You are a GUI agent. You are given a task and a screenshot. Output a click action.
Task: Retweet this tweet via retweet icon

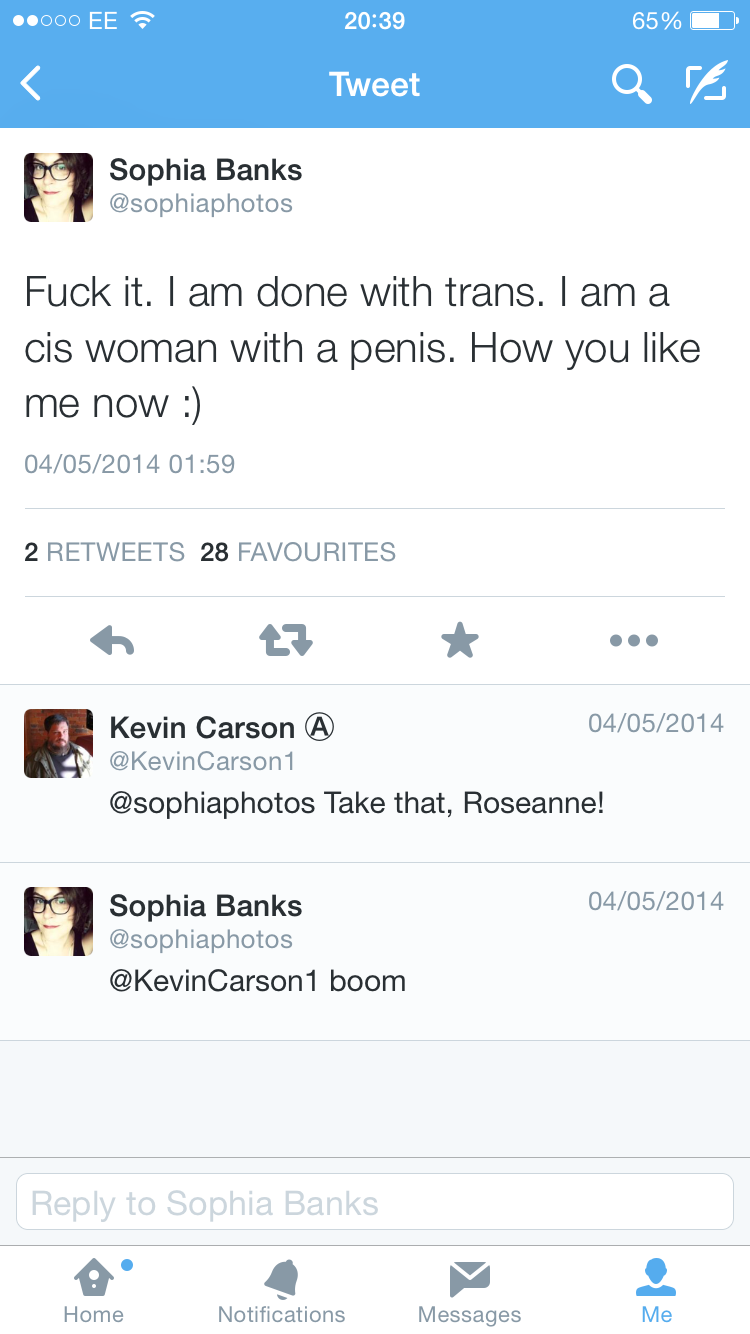point(287,640)
